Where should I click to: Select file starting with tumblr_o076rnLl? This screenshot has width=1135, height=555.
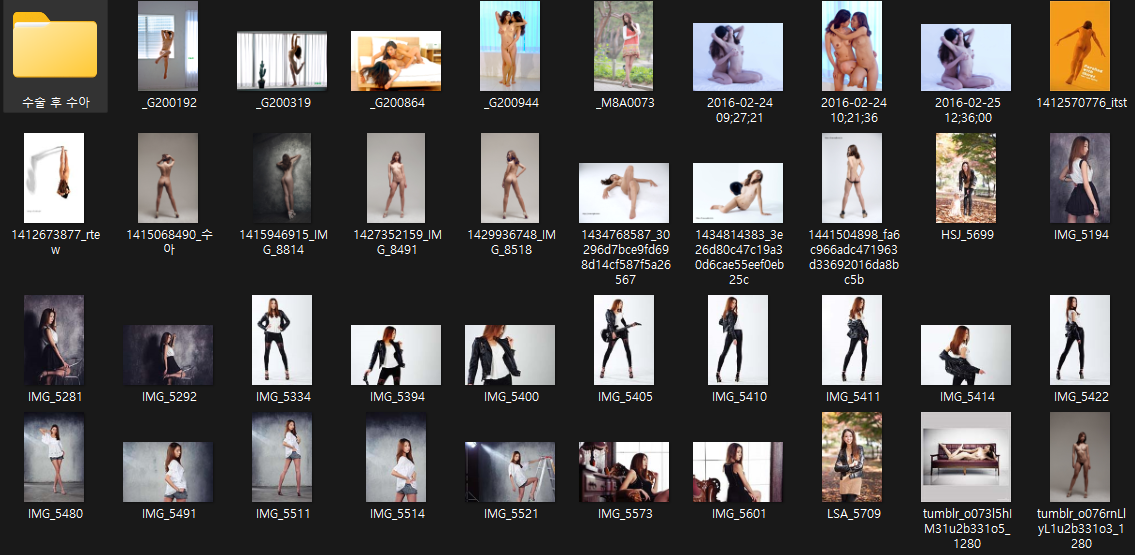point(1080,457)
